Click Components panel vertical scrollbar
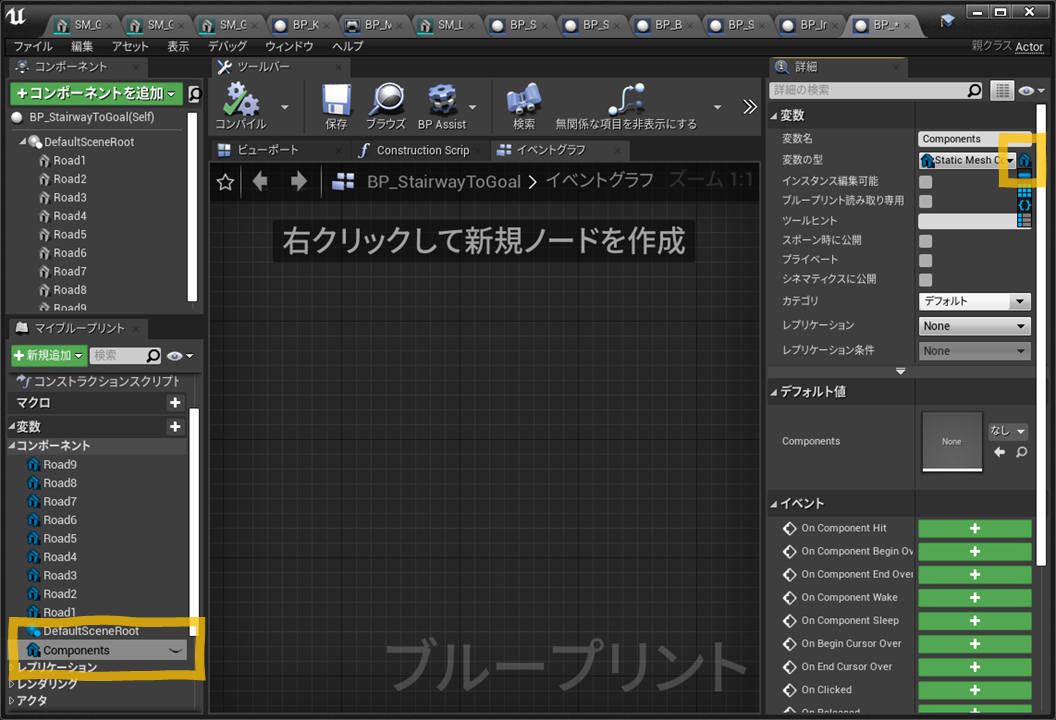This screenshot has width=1056, height=720. point(193,207)
